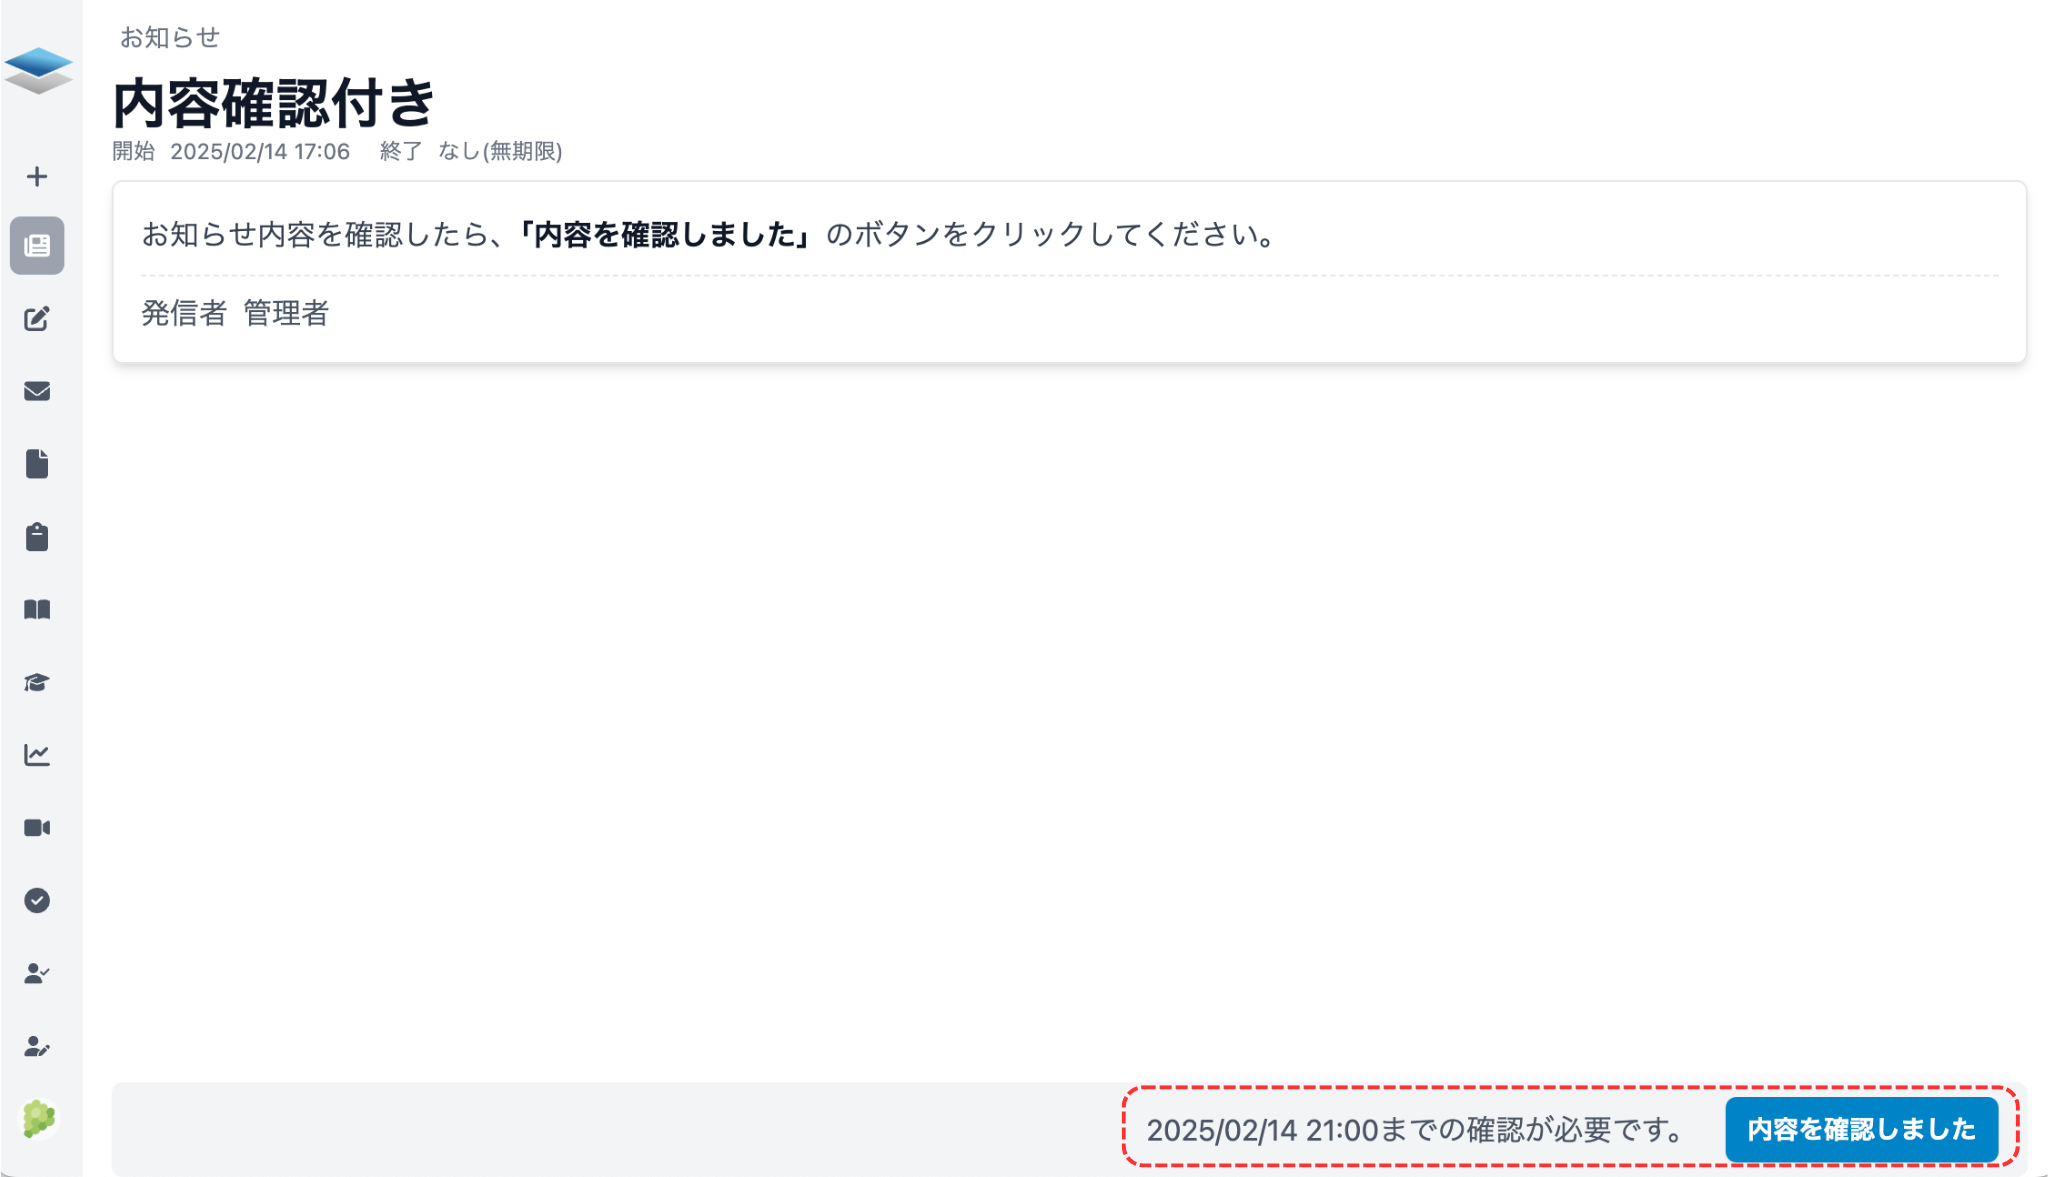Click the 内容を確認しました confirmation button
This screenshot has width=2048, height=1177.
(x=1863, y=1129)
